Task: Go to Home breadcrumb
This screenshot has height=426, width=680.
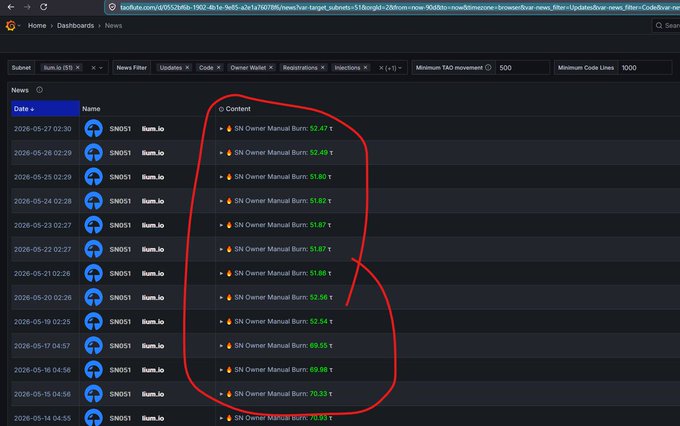Action: pyautogui.click(x=37, y=26)
